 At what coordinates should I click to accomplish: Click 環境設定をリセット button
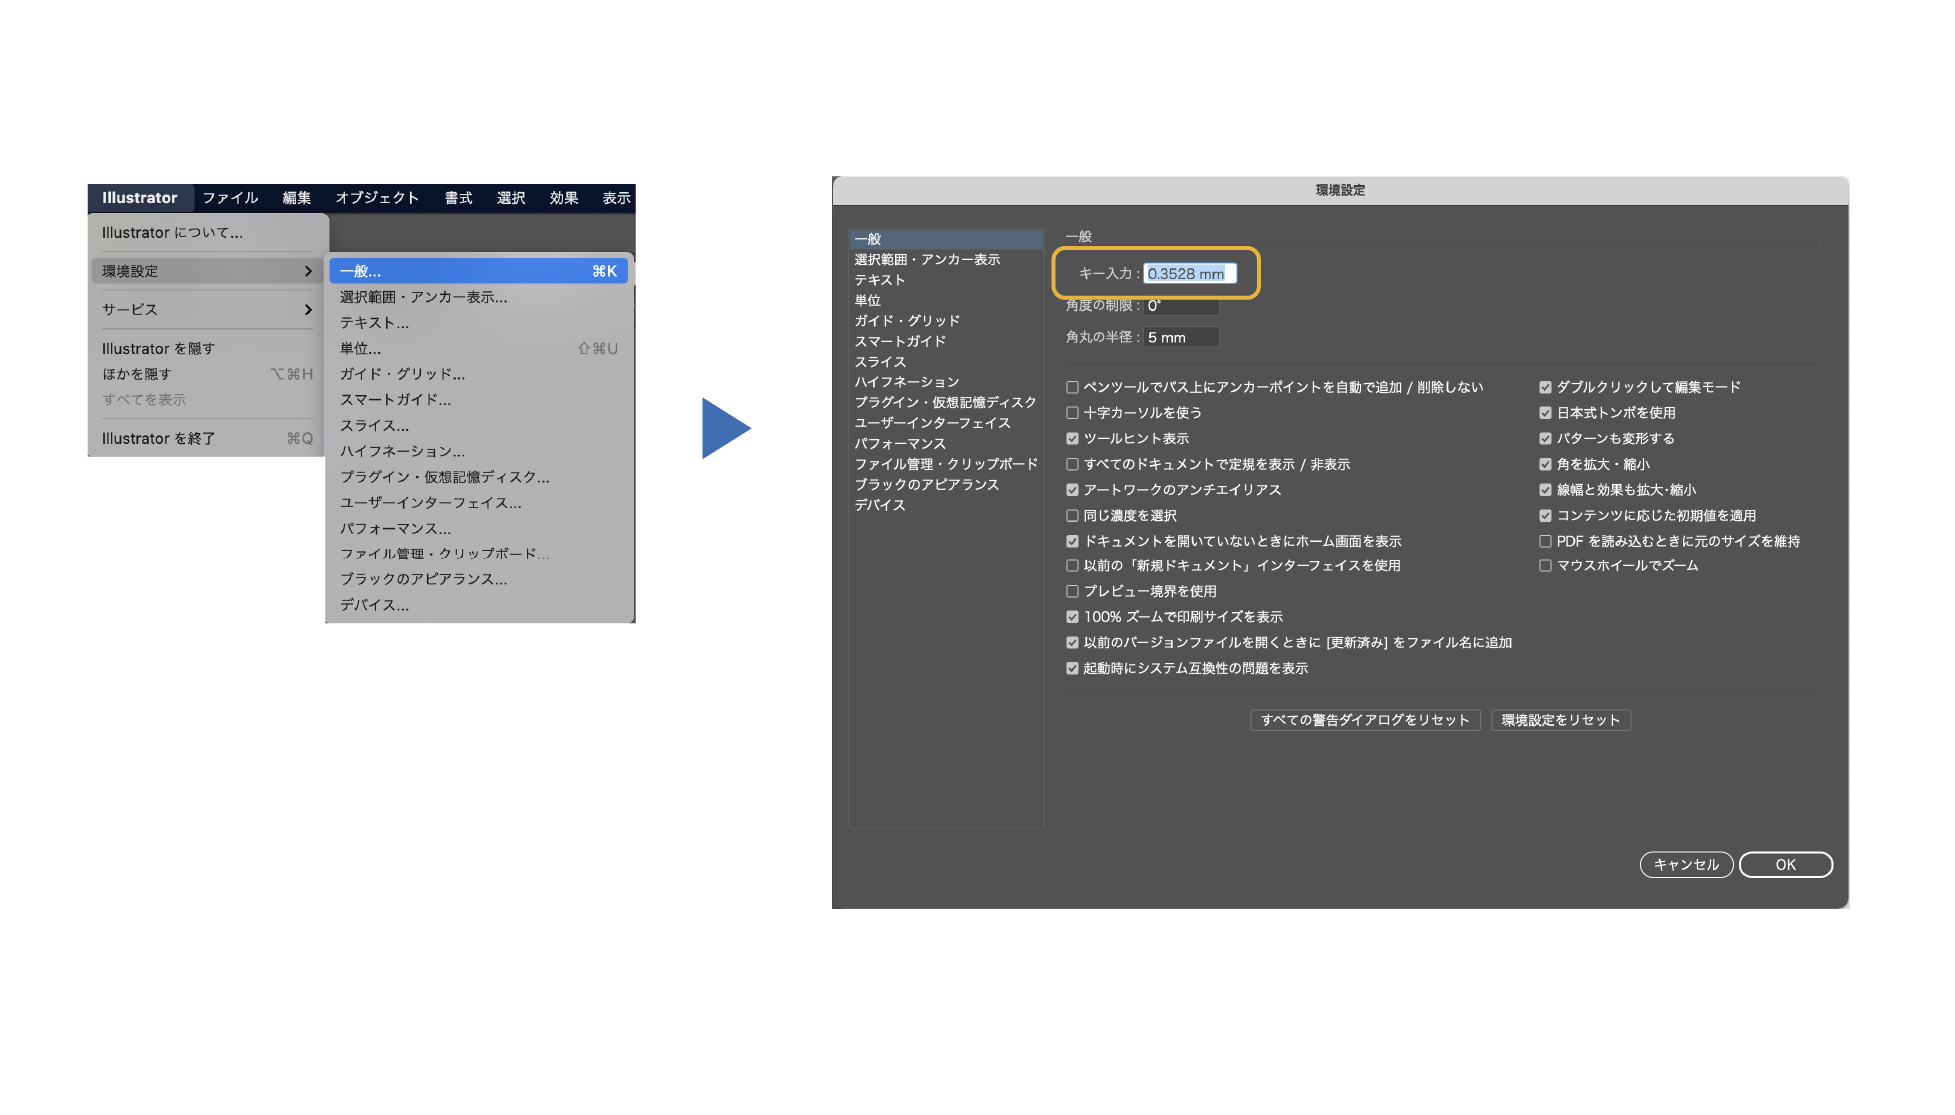pos(1561,720)
